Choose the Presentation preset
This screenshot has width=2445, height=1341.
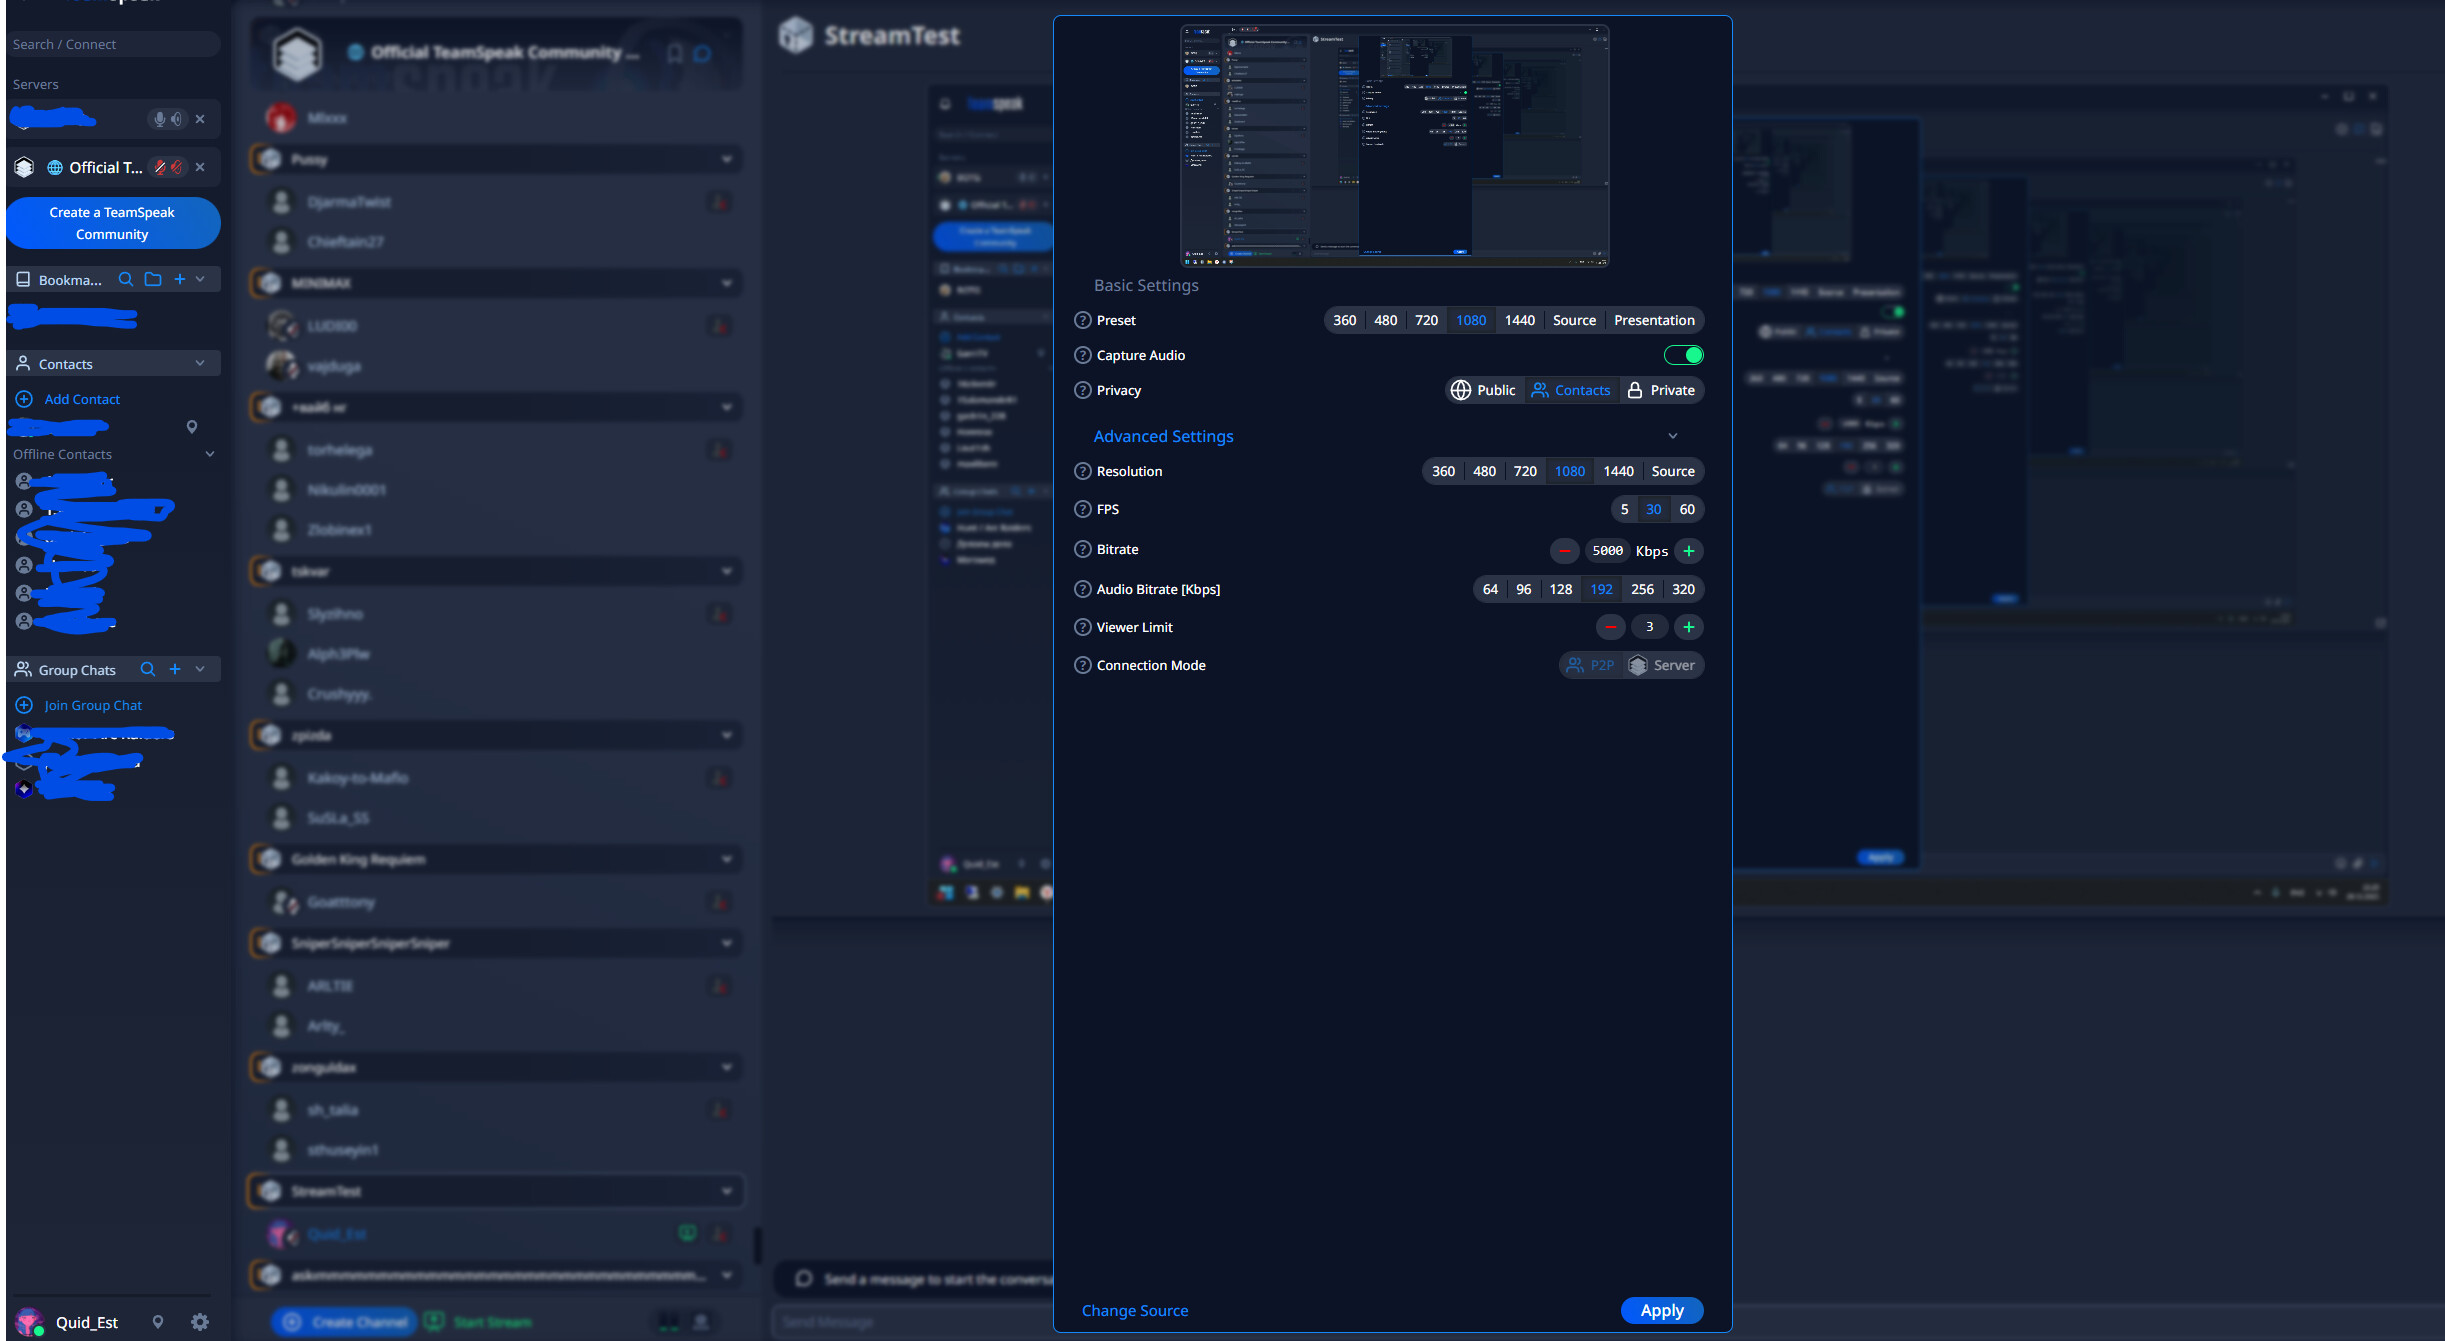click(1654, 320)
